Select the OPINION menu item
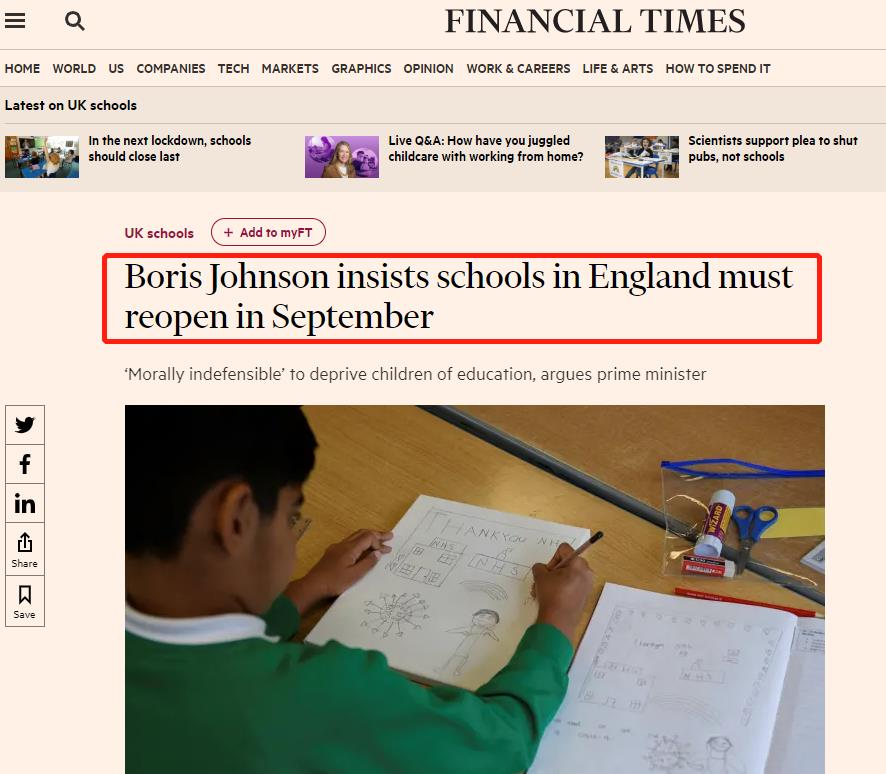The width and height of the screenshot is (886, 774). pos(428,68)
